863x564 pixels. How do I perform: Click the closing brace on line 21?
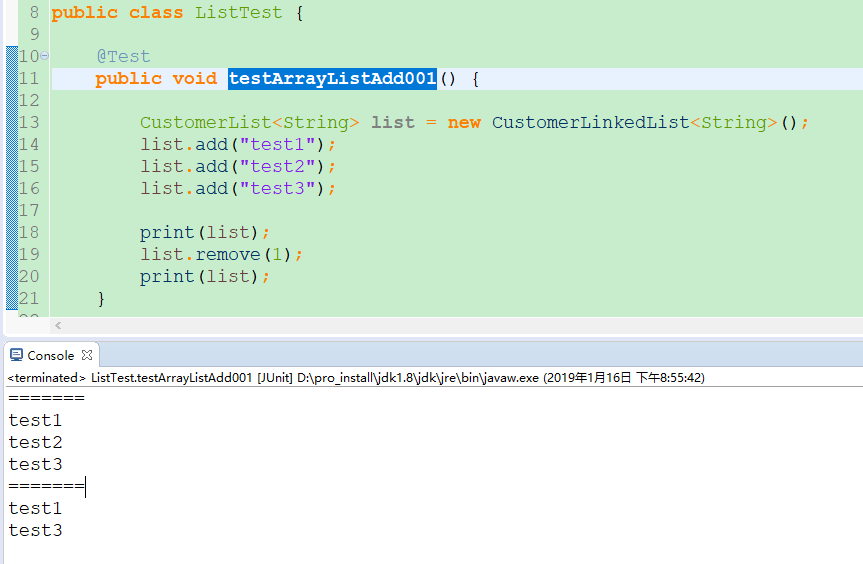coord(101,298)
